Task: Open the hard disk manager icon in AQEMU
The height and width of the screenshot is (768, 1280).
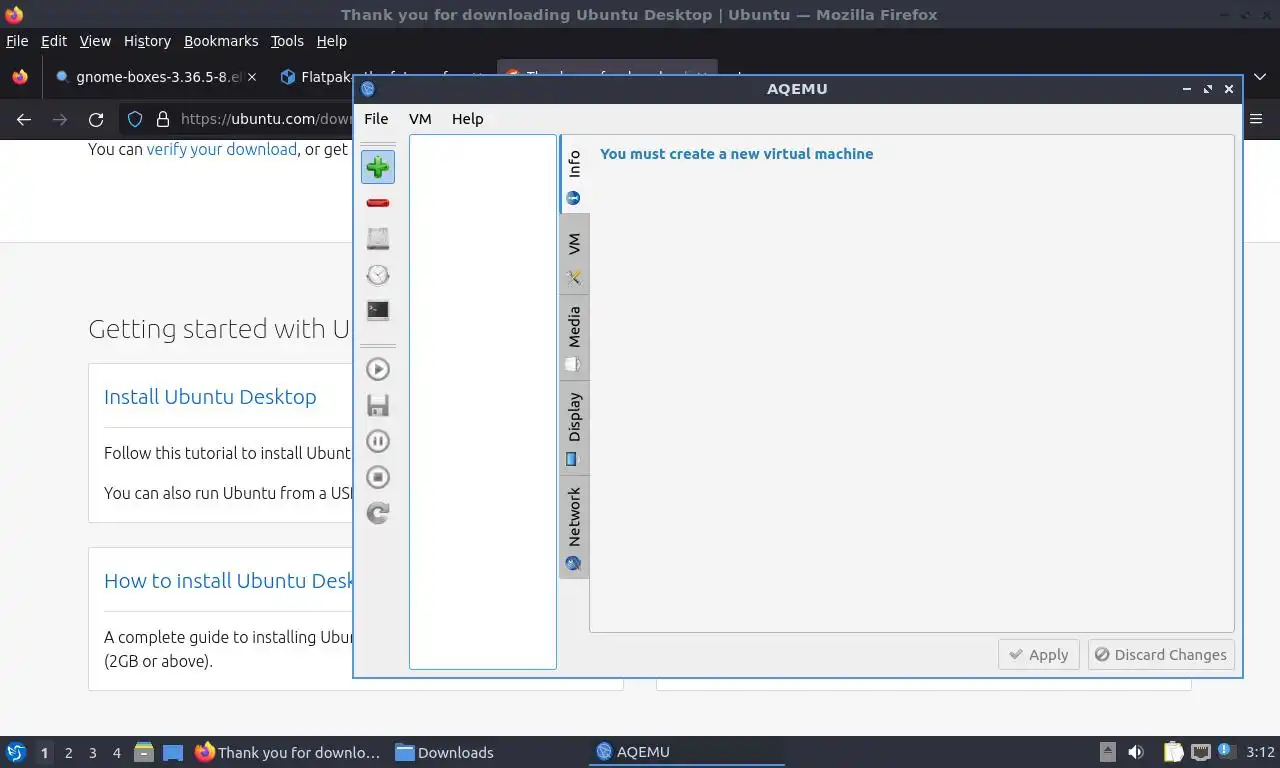Action: click(x=378, y=238)
